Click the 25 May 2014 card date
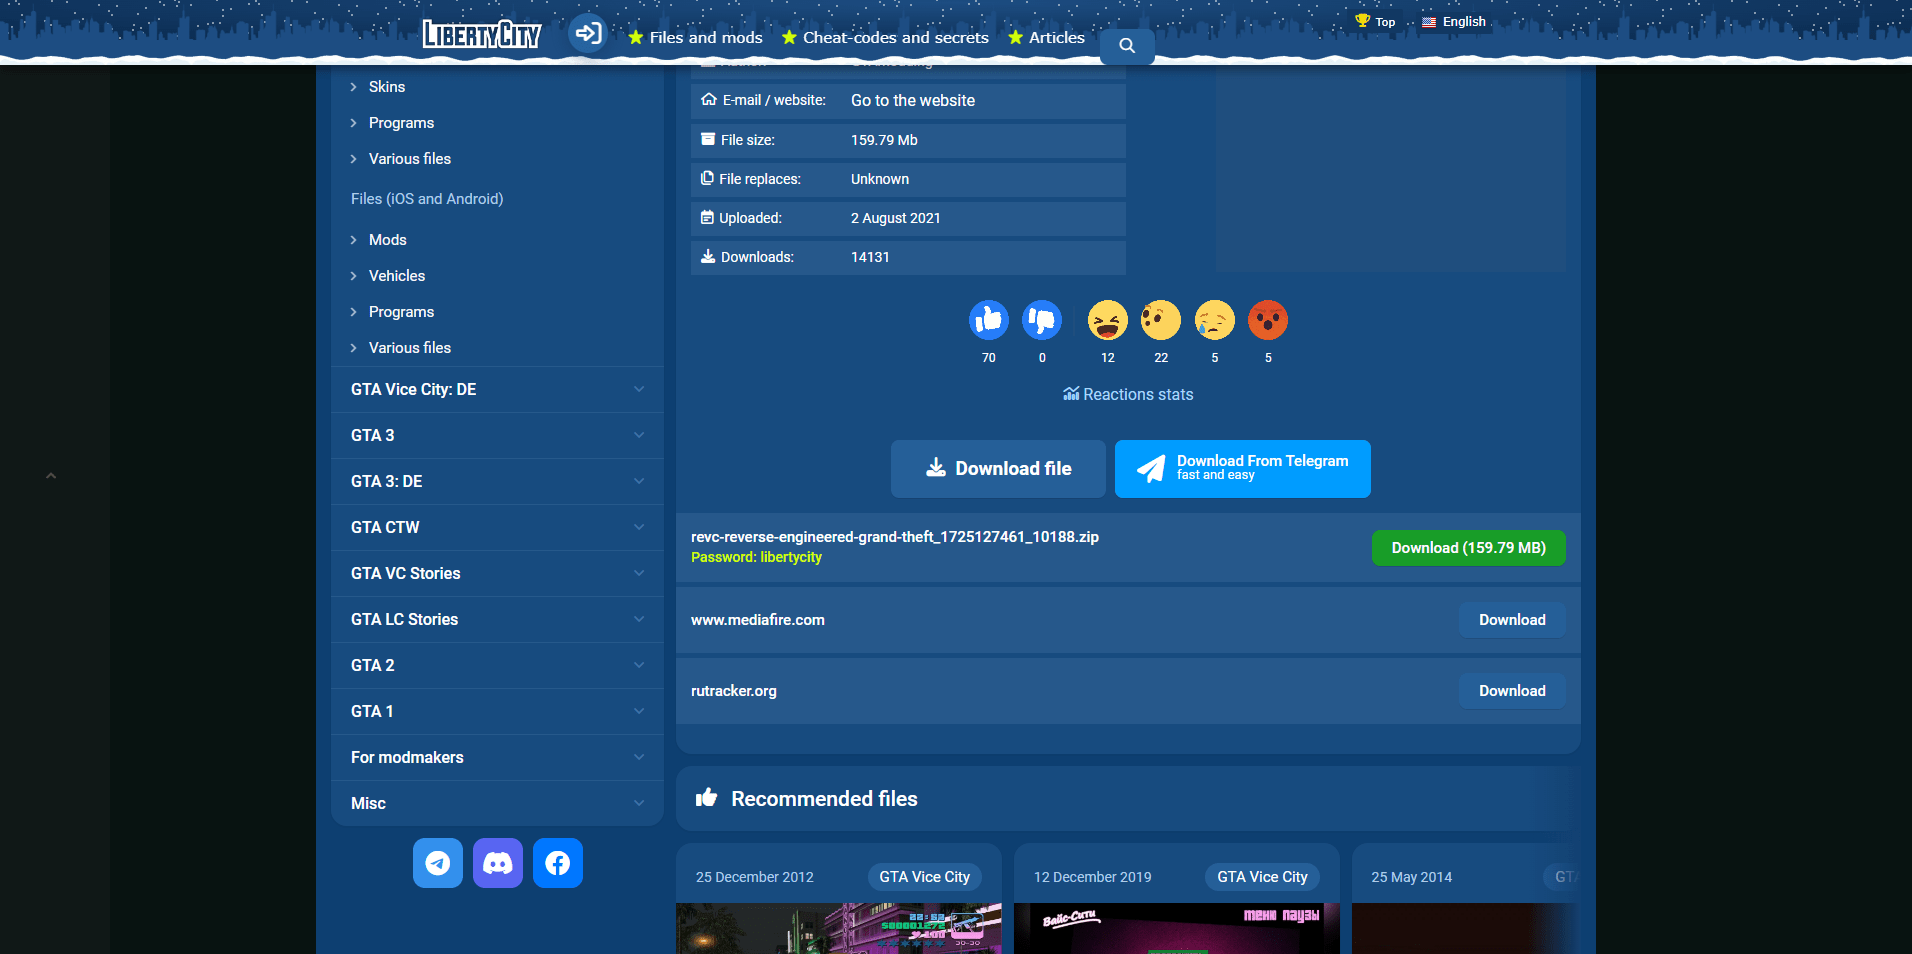Screen dimensions: 1912x954 pos(1412,877)
